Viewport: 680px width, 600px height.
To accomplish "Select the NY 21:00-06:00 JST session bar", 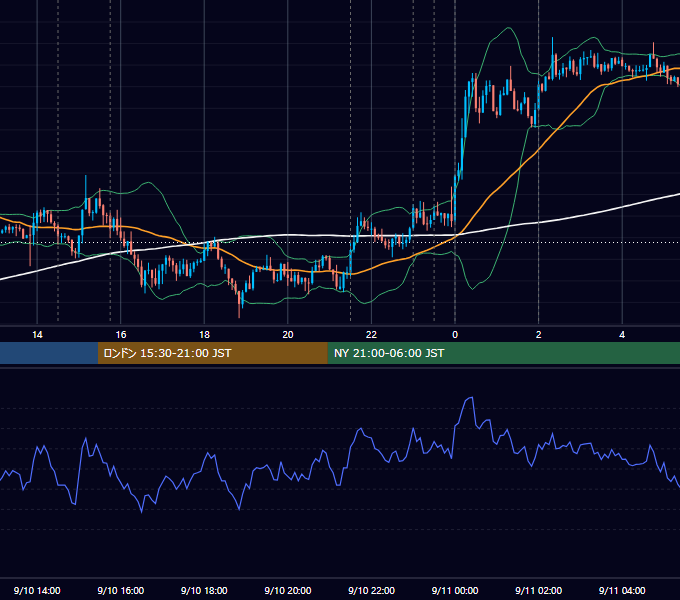I will tap(503, 353).
